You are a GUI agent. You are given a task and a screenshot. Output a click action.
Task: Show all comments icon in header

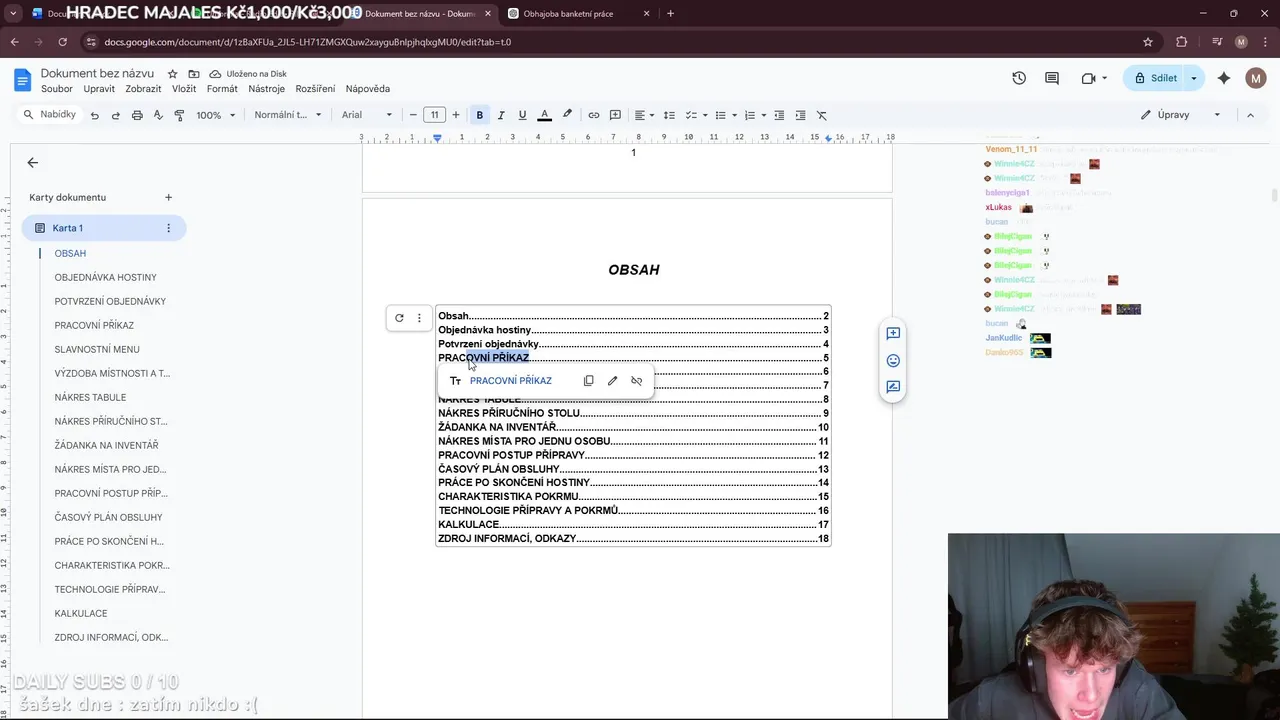[x=1052, y=78]
